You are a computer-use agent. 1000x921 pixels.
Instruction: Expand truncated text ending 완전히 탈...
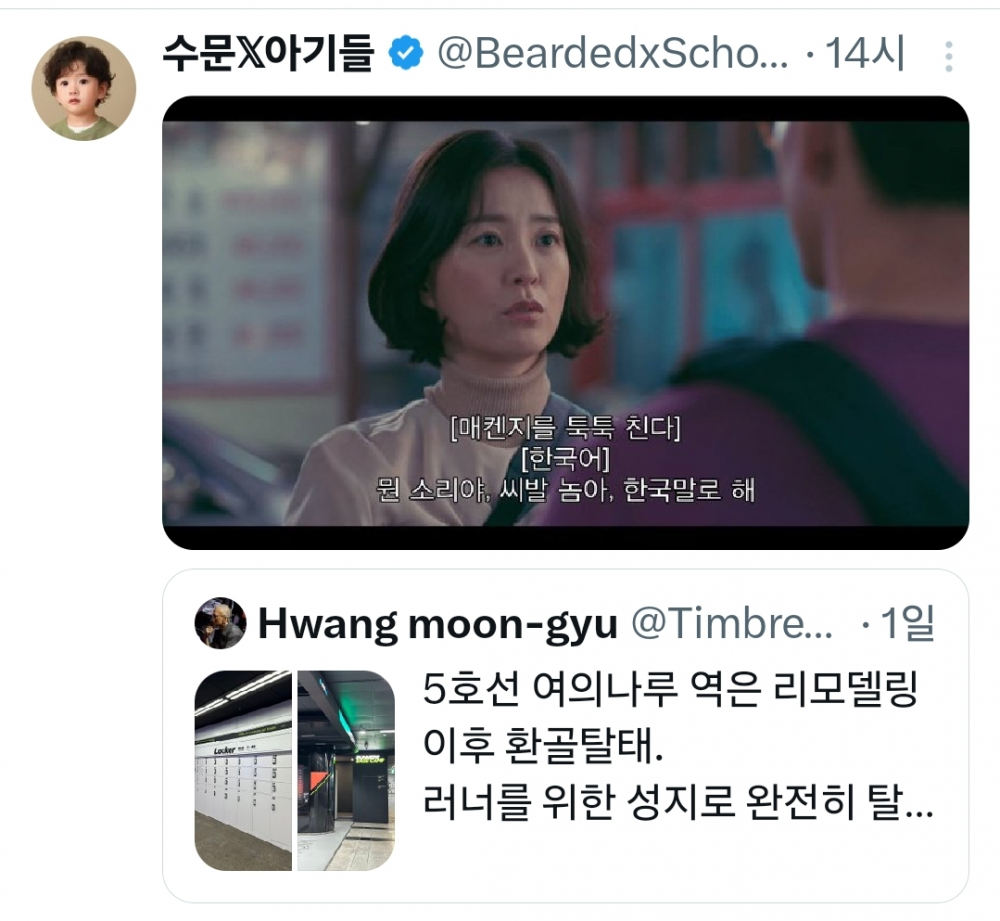(678, 801)
